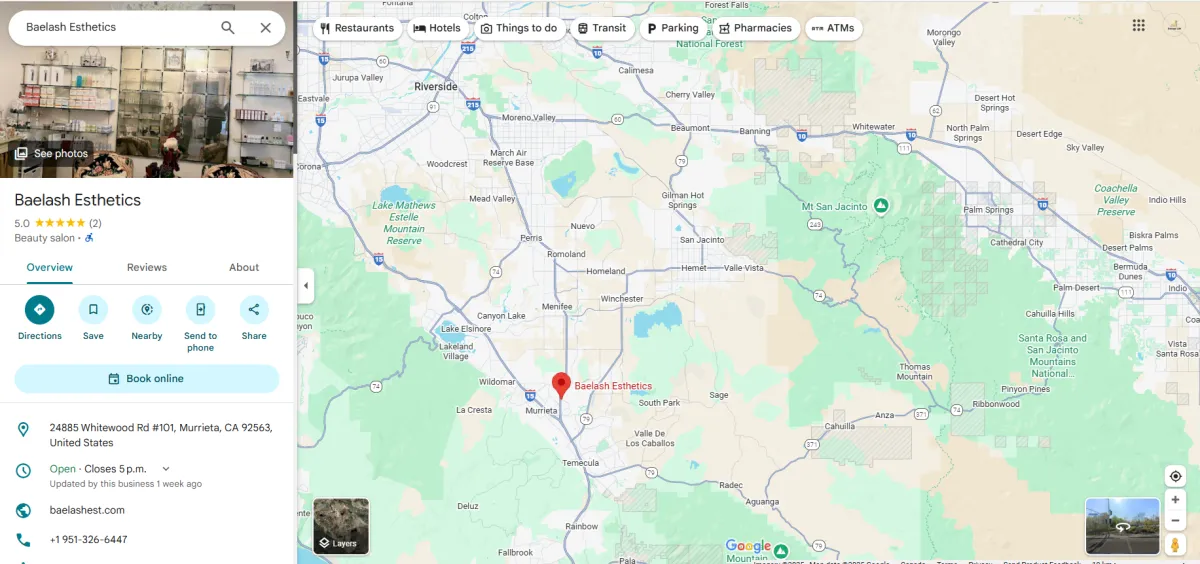Click the Hemet city label
1200x564 pixels.
click(x=694, y=268)
